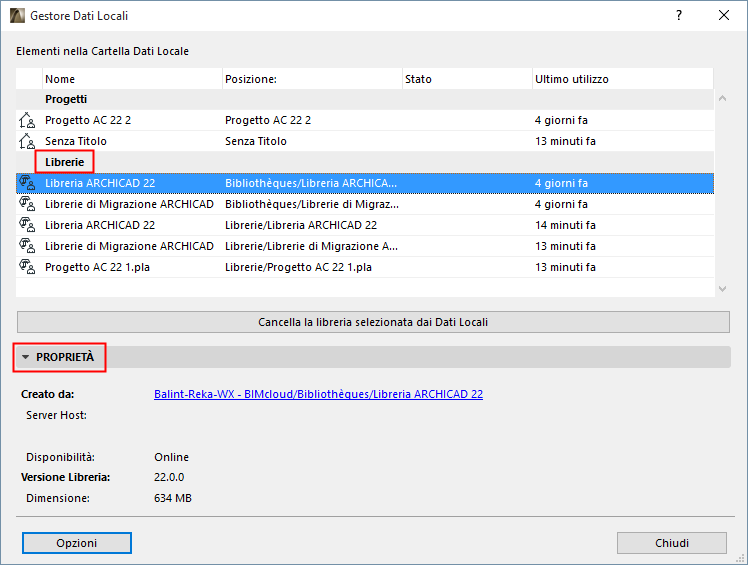The height and width of the screenshot is (565, 748).
Task: Open the Balint-Reka-WX BIMcloud library link
Action: pos(318,394)
